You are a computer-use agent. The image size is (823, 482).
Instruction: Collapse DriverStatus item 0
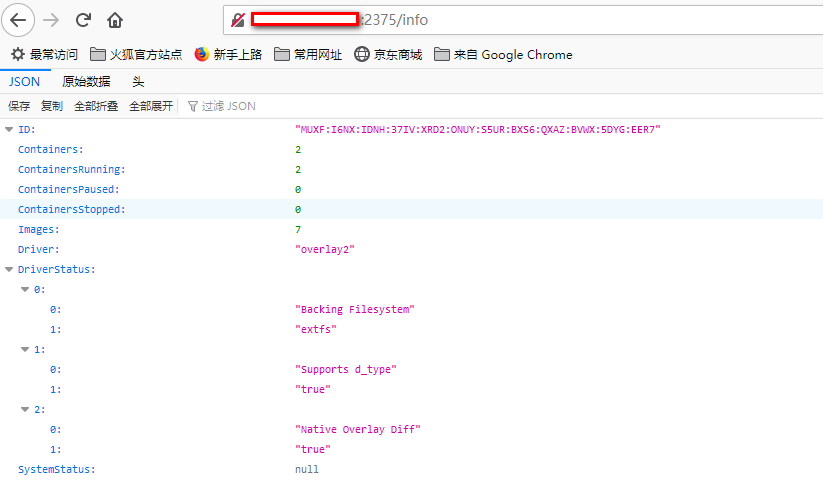coord(25,290)
